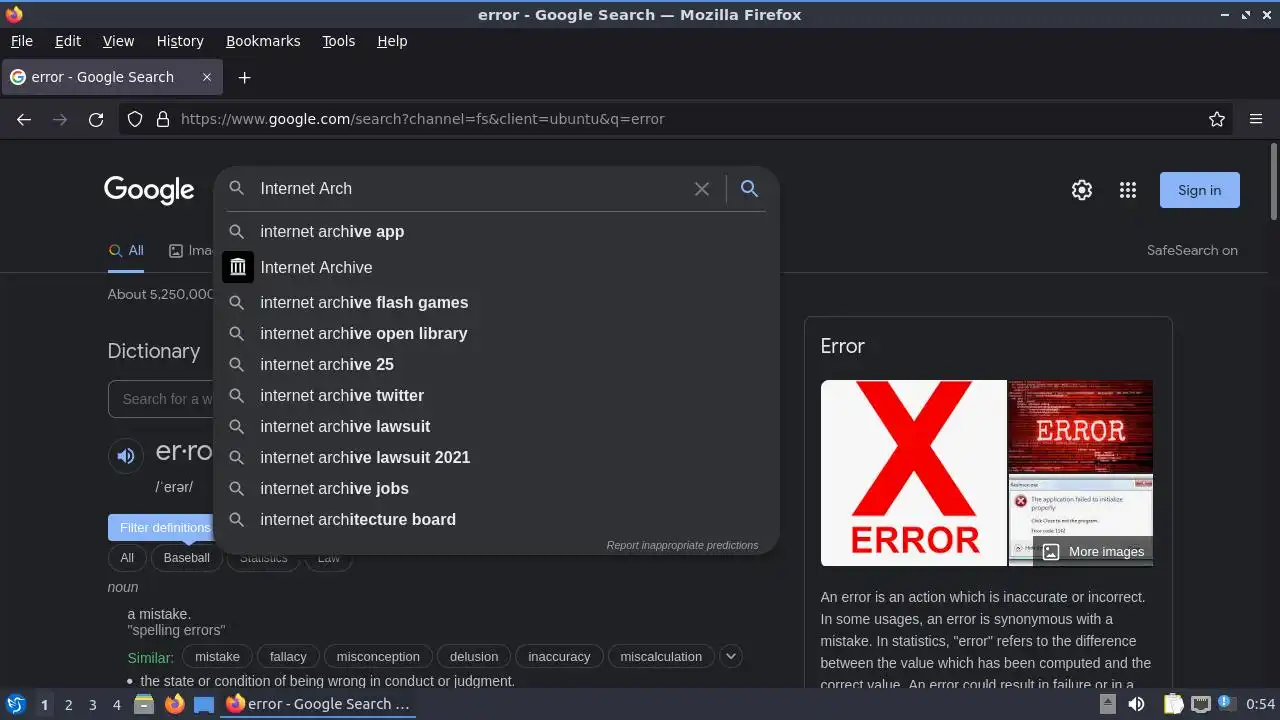Expand more similar words chevron
The width and height of the screenshot is (1280, 720).
[x=731, y=657]
